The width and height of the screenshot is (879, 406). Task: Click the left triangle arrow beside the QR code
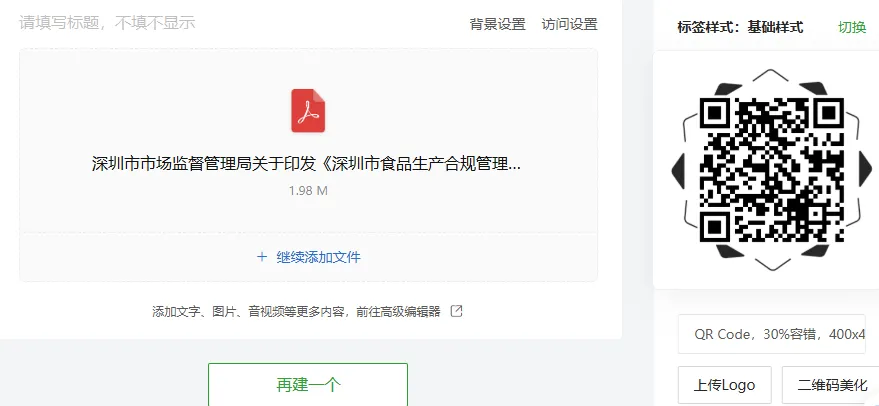pos(678,170)
